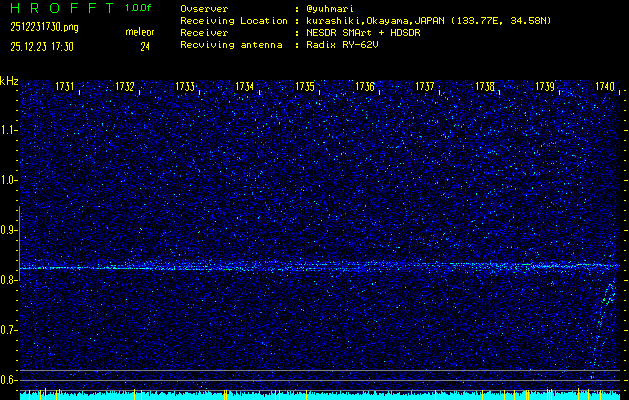Click the 25.12.23 17:30 date text
Viewport: 629px width, 400px height.
pyautogui.click(x=46, y=46)
